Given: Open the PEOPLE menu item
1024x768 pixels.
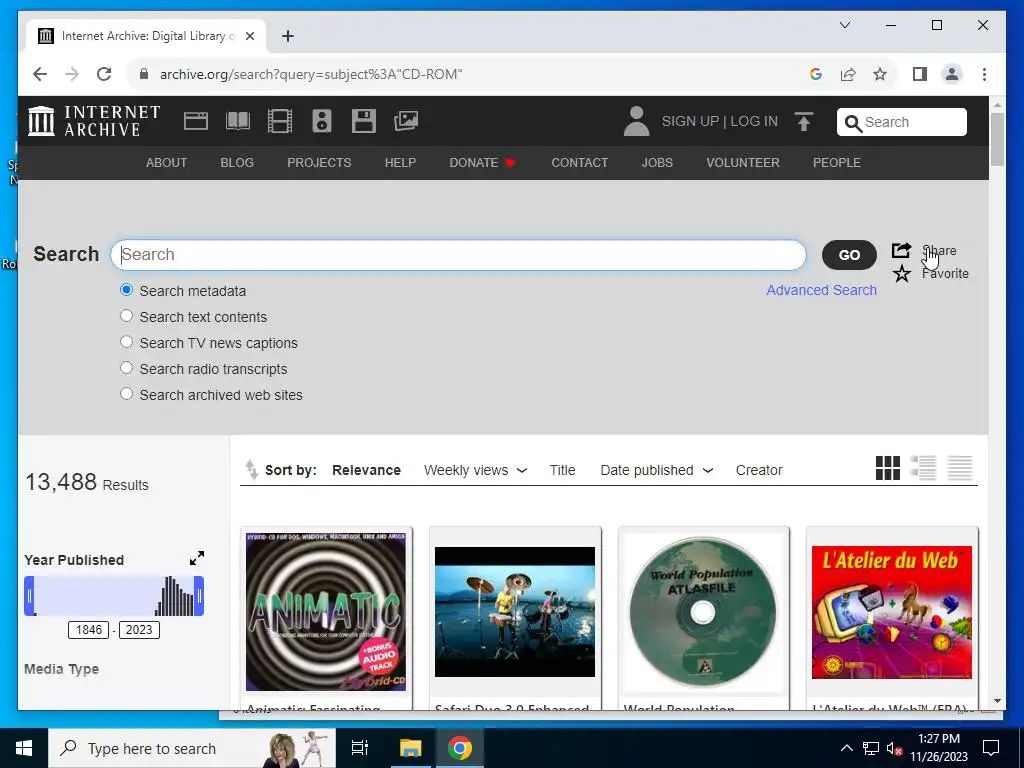Looking at the screenshot, I should (x=837, y=163).
